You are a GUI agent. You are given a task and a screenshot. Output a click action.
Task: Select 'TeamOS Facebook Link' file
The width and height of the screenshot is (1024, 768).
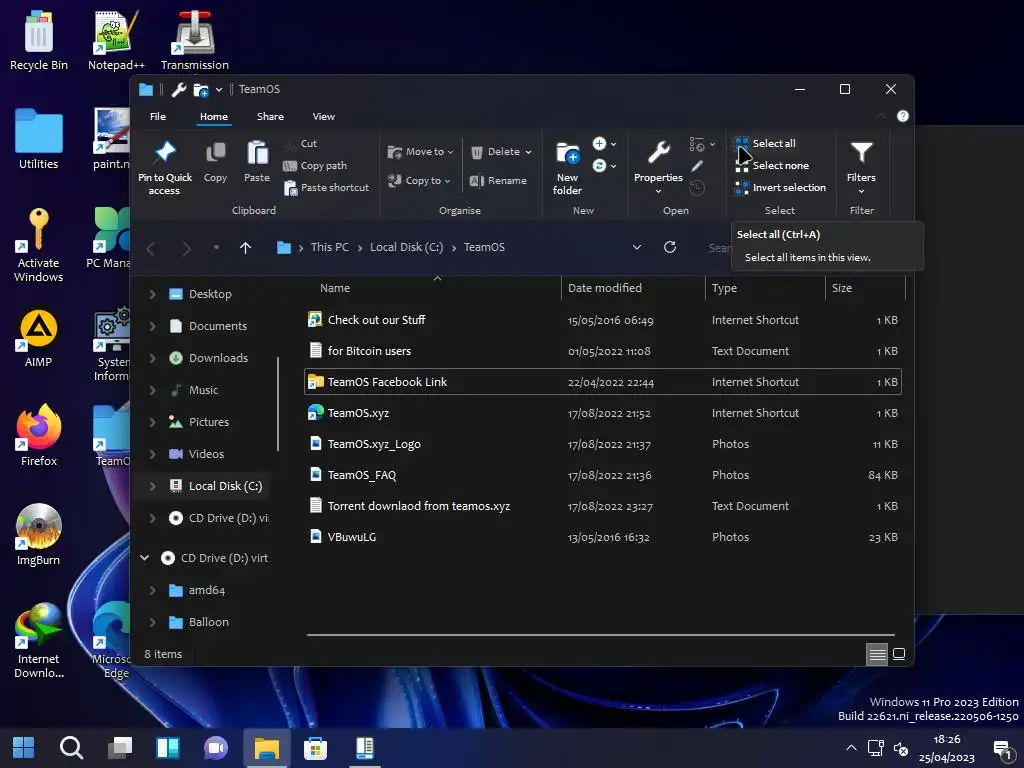click(x=603, y=382)
